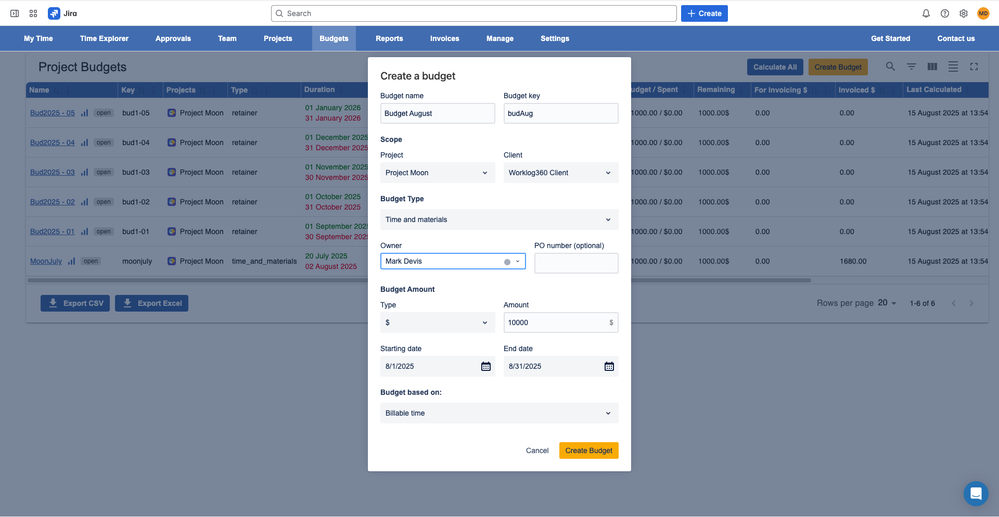Click Calculate All button
Screen dimensions: 999x517
775,67
